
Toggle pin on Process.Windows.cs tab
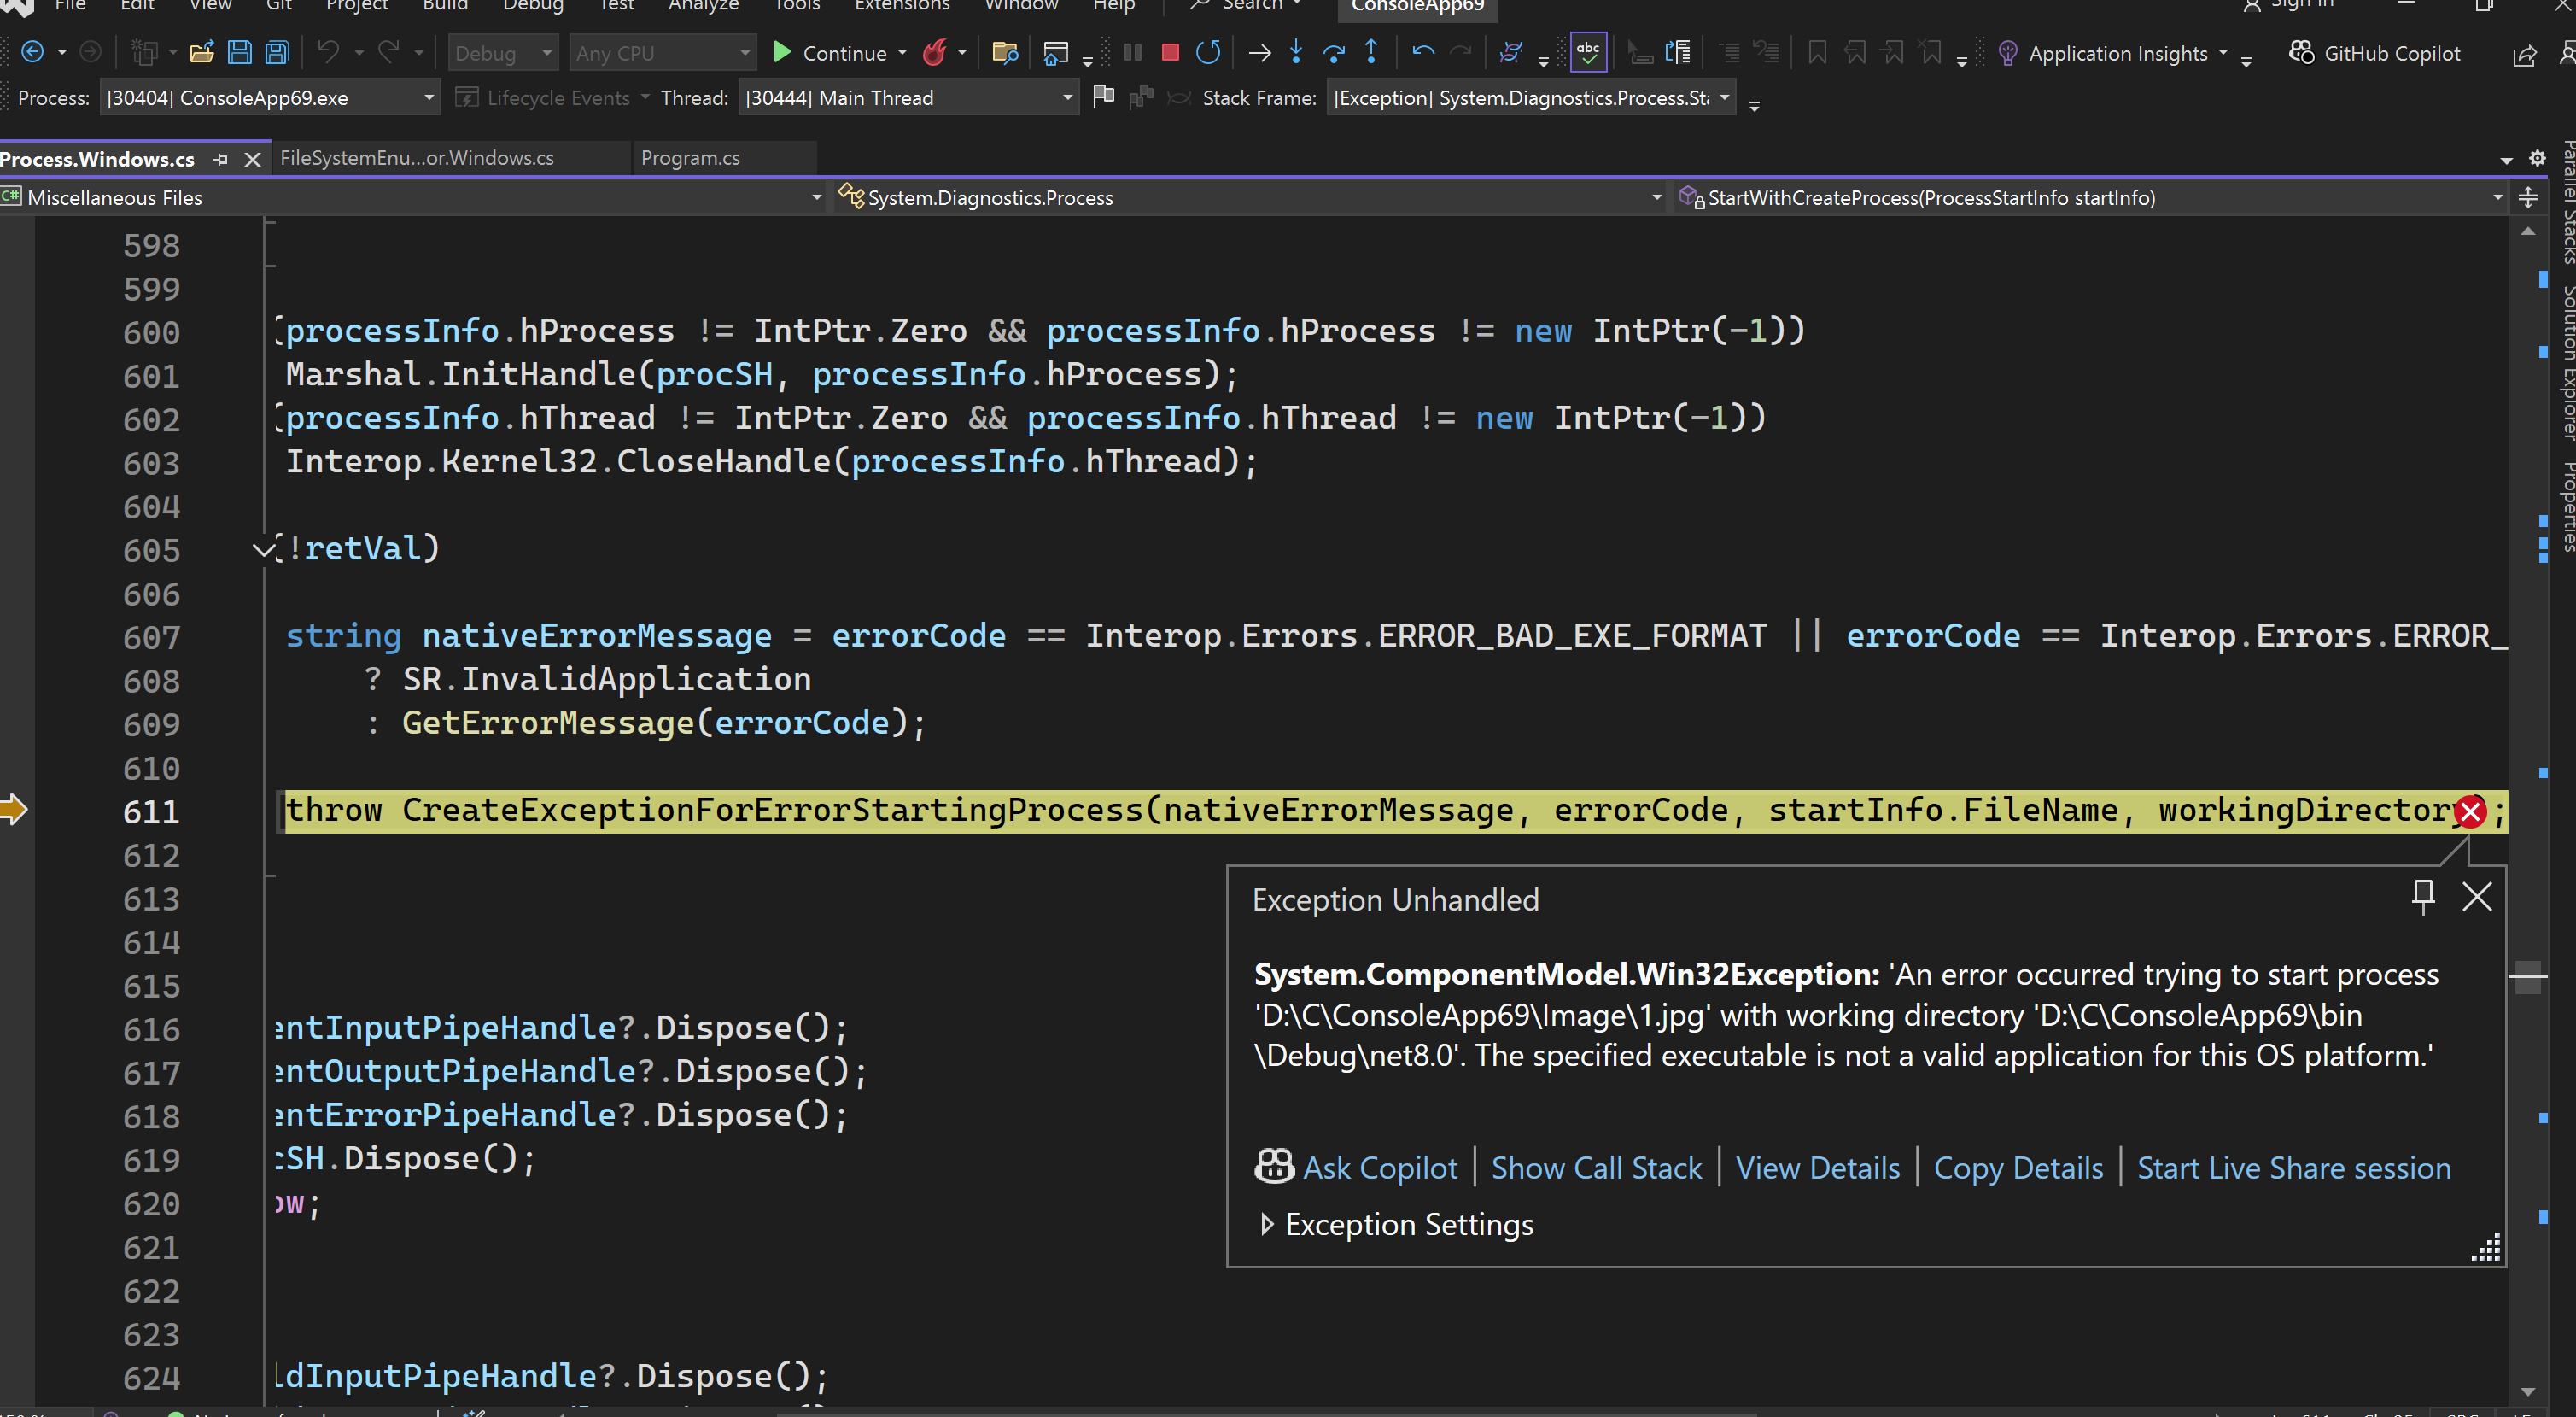tap(221, 160)
